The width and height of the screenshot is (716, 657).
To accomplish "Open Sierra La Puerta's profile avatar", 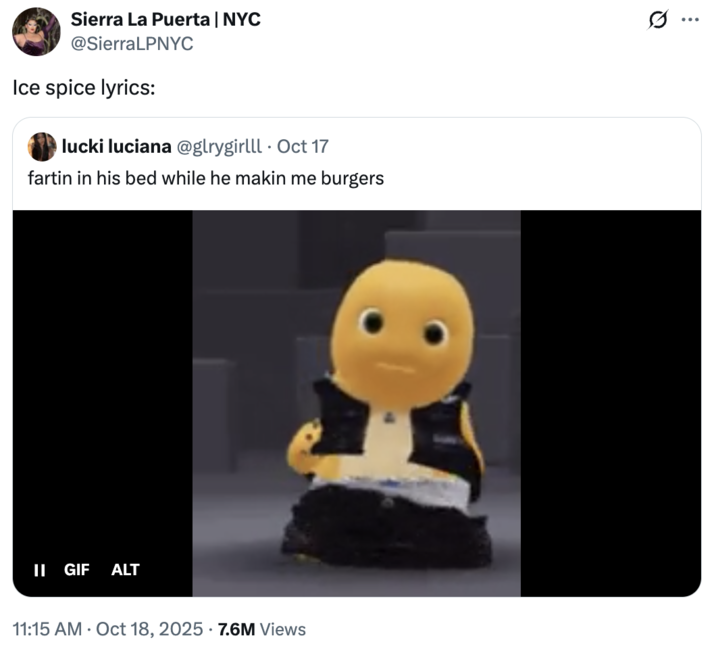I will (x=36, y=32).
